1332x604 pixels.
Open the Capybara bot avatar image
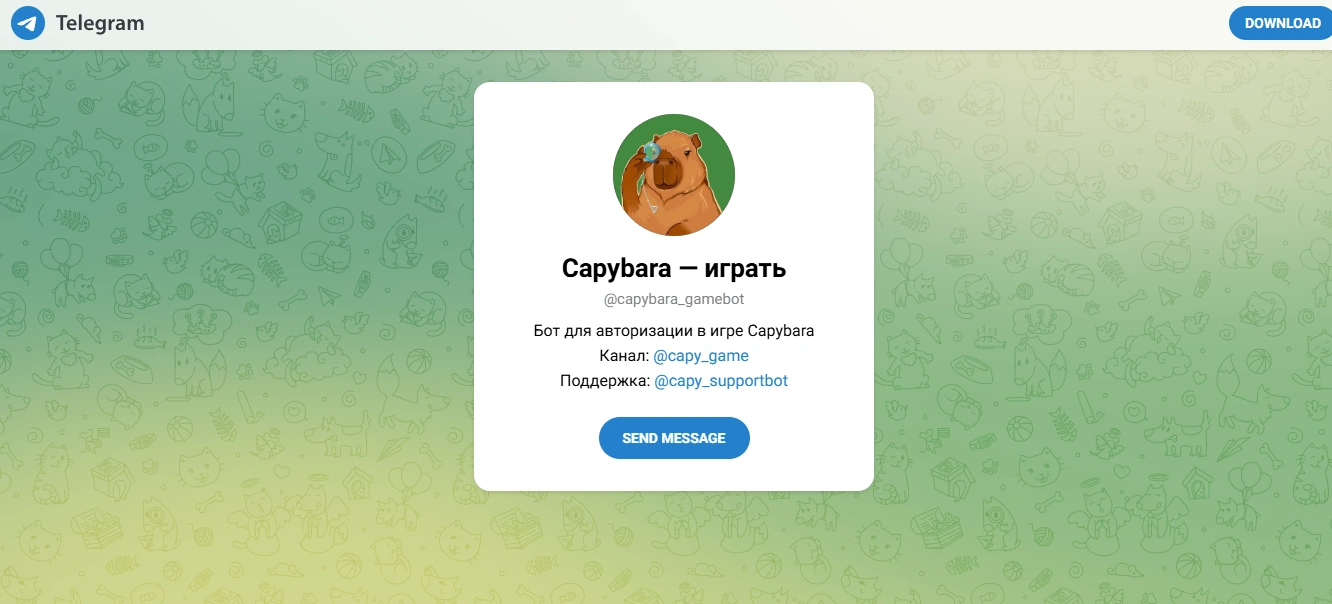(674, 175)
